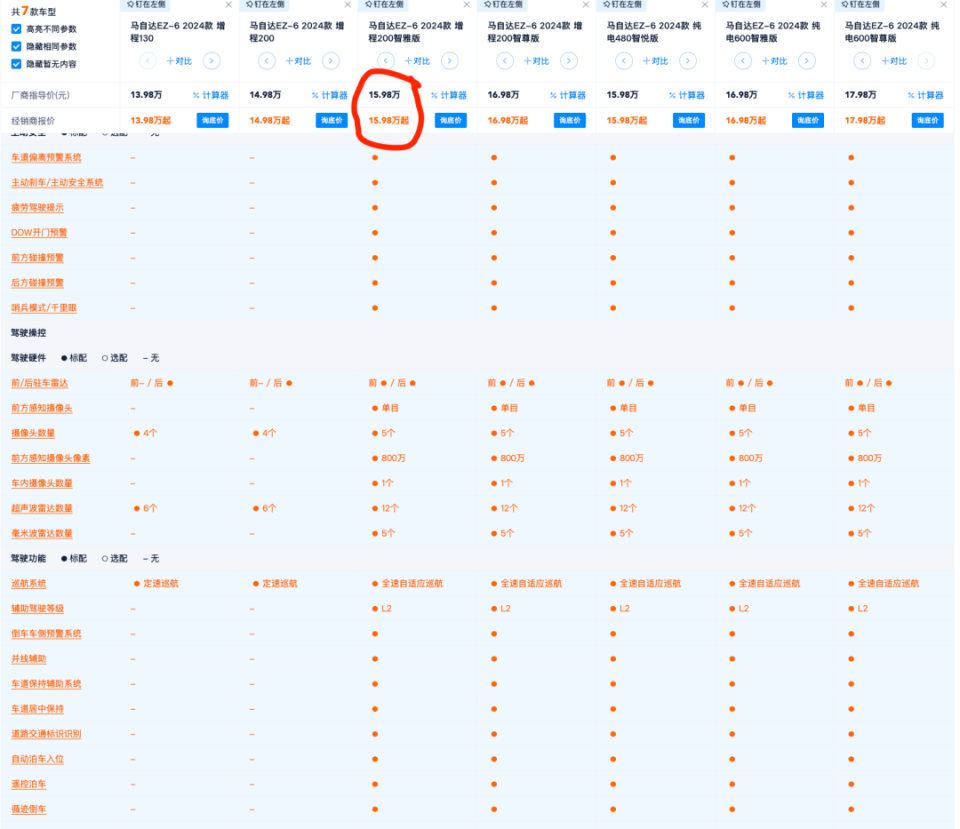Click left arrow under 纯电480智悦版
Screen dimensions: 960x829
coord(624,61)
